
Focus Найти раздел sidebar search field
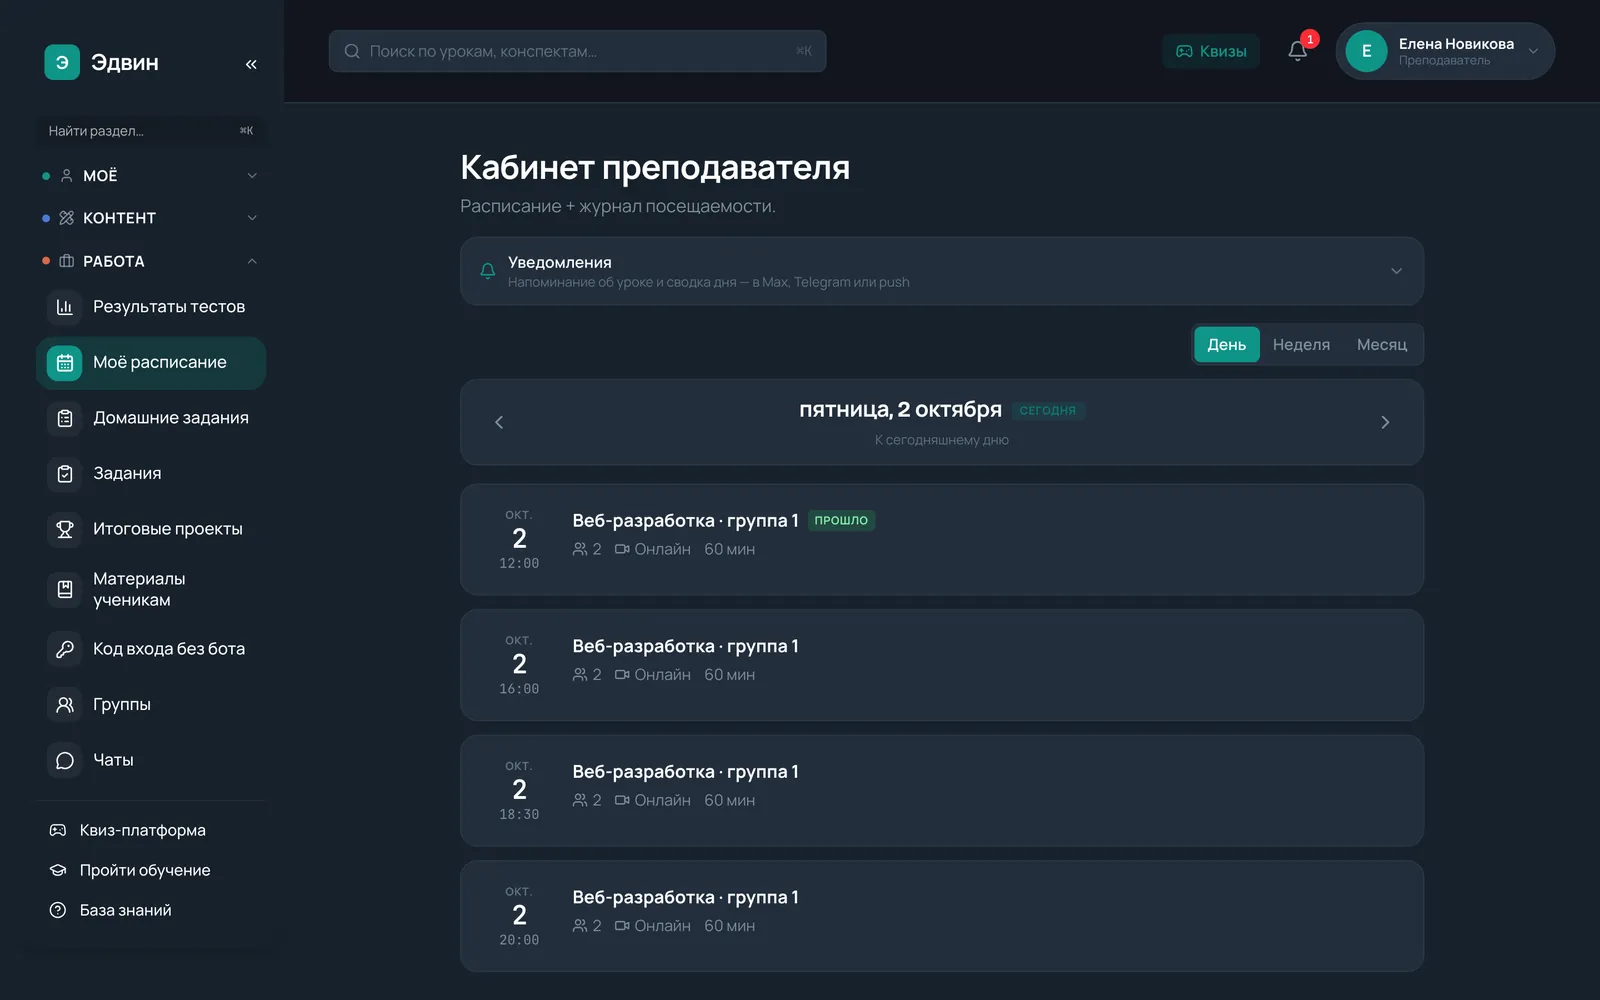click(151, 131)
